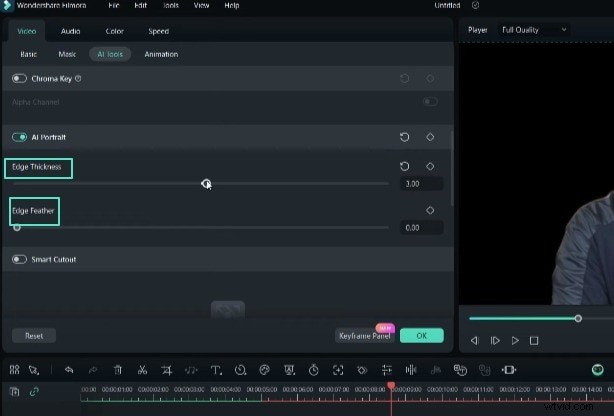Open the Color tab
The width and height of the screenshot is (614, 416).
point(115,31)
